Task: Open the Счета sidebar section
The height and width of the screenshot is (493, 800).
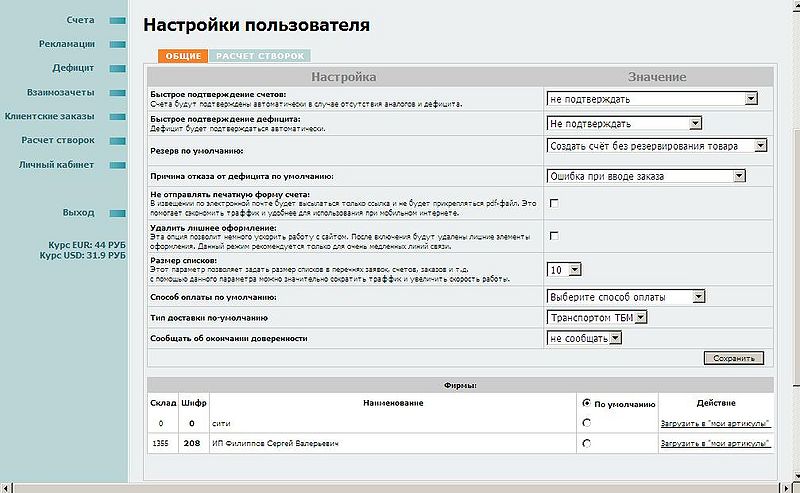Action: [80, 20]
